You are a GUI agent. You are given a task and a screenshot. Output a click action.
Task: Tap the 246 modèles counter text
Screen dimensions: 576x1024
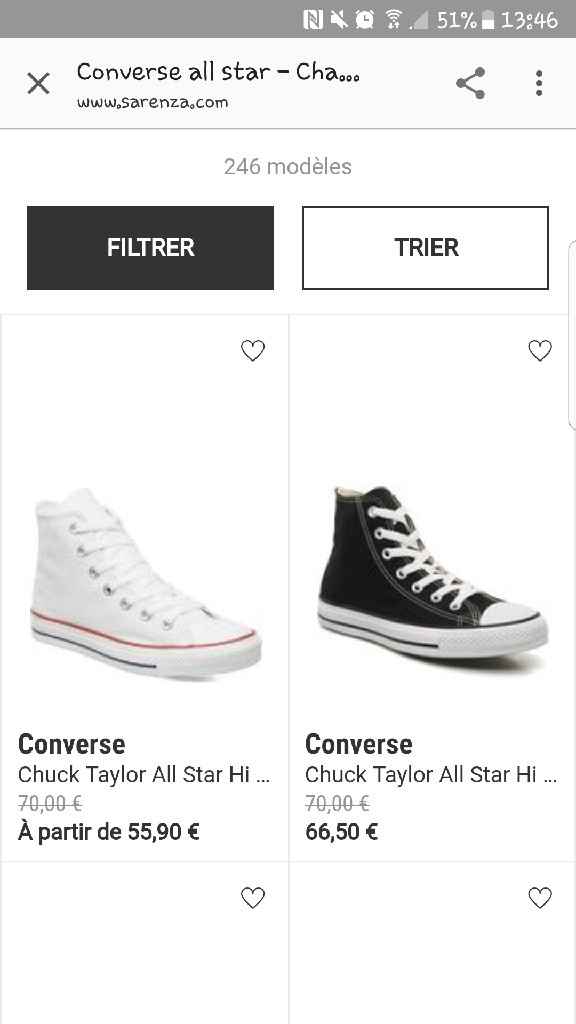pyautogui.click(x=287, y=166)
